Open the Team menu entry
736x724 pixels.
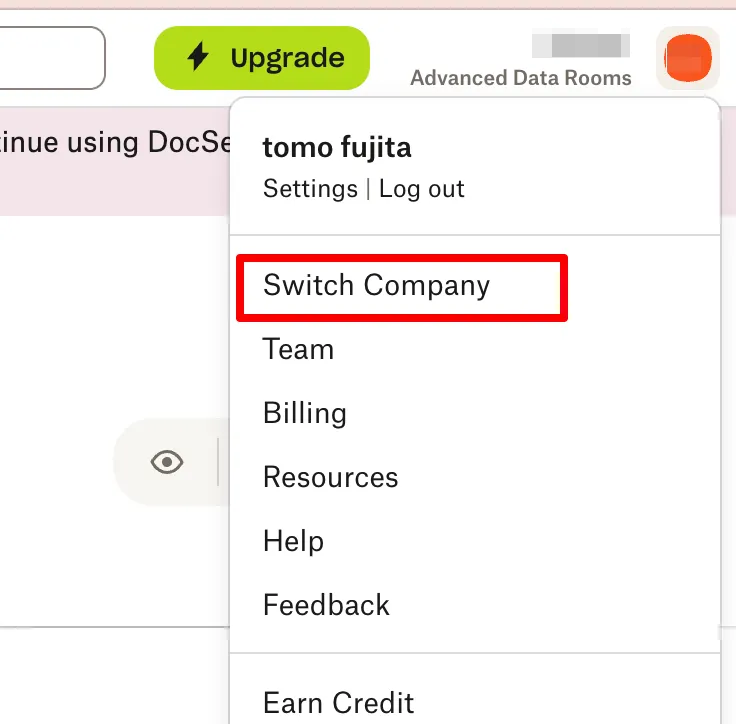pos(298,350)
